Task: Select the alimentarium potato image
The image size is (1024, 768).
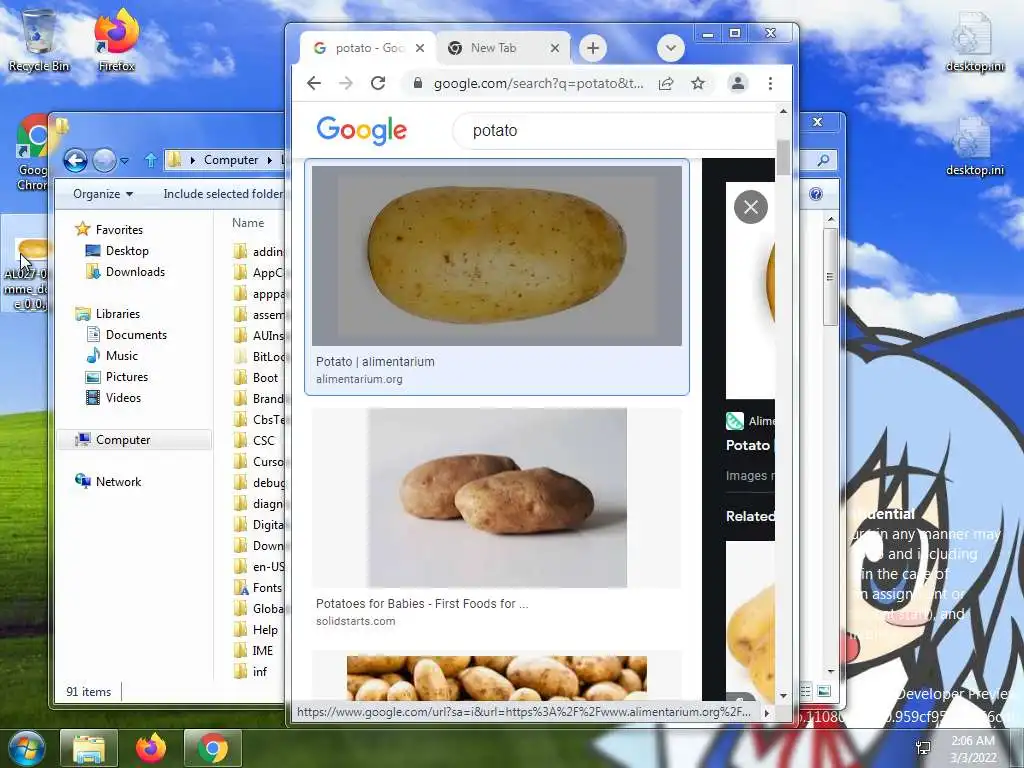Action: (497, 255)
